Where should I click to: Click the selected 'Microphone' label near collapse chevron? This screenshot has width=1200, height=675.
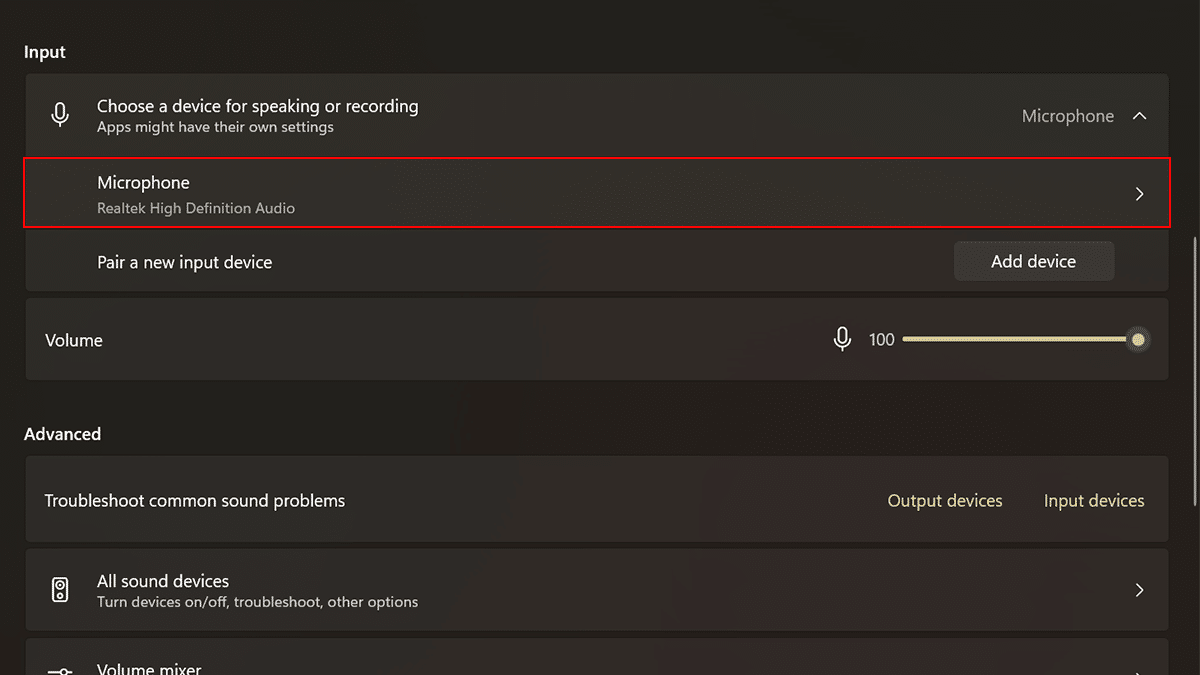[1067, 116]
